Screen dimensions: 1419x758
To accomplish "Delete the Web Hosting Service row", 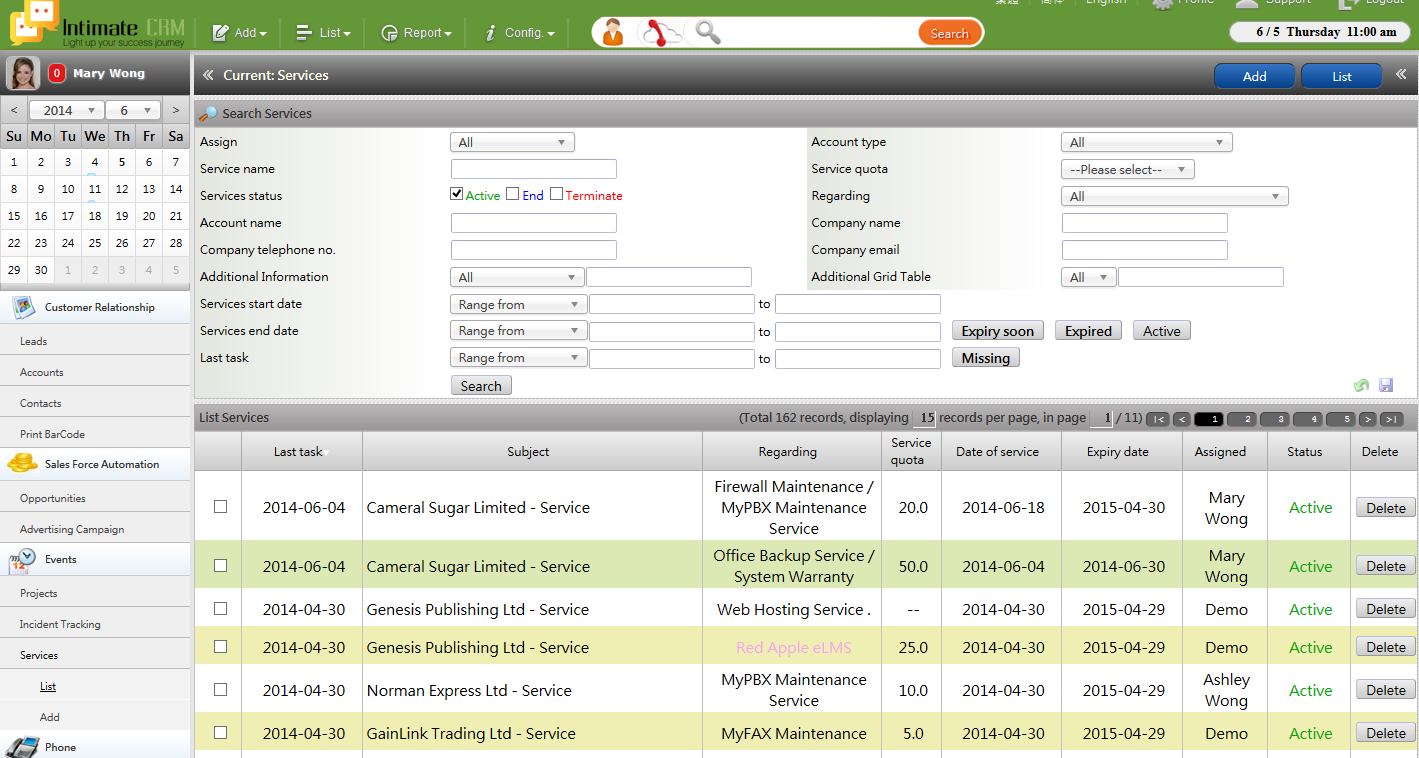I will [x=1386, y=609].
